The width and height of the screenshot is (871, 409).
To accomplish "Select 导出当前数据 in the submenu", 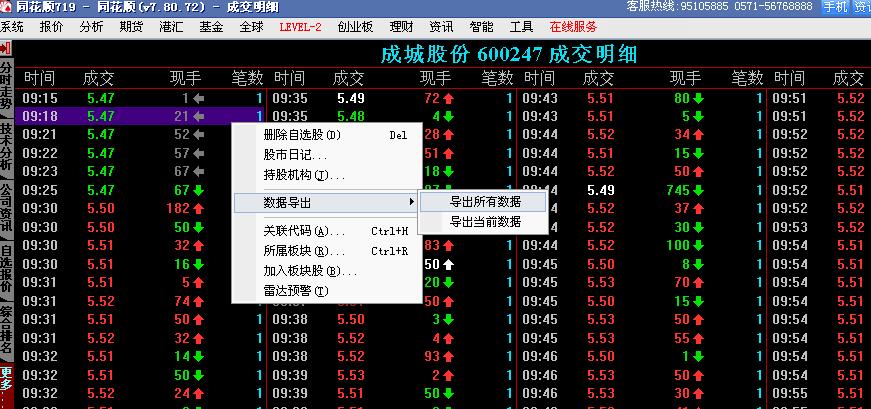I will [x=483, y=222].
